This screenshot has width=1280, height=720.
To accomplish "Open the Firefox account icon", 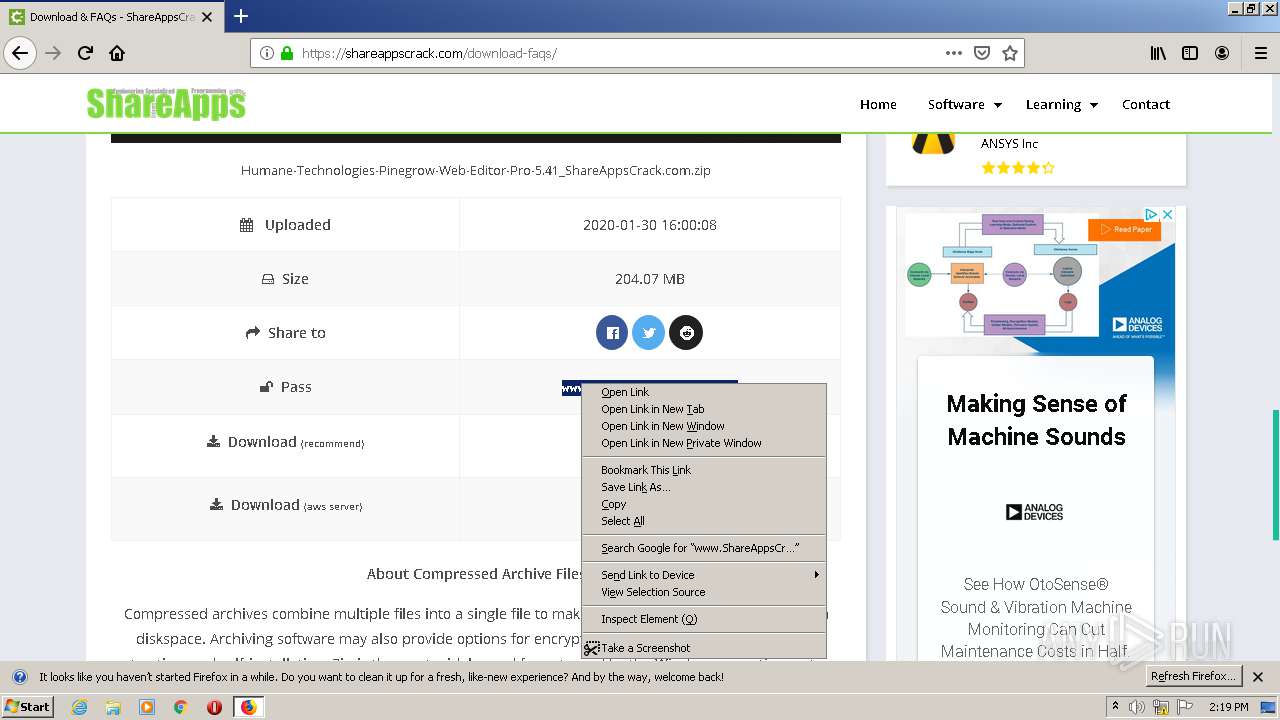I will 1222,53.
